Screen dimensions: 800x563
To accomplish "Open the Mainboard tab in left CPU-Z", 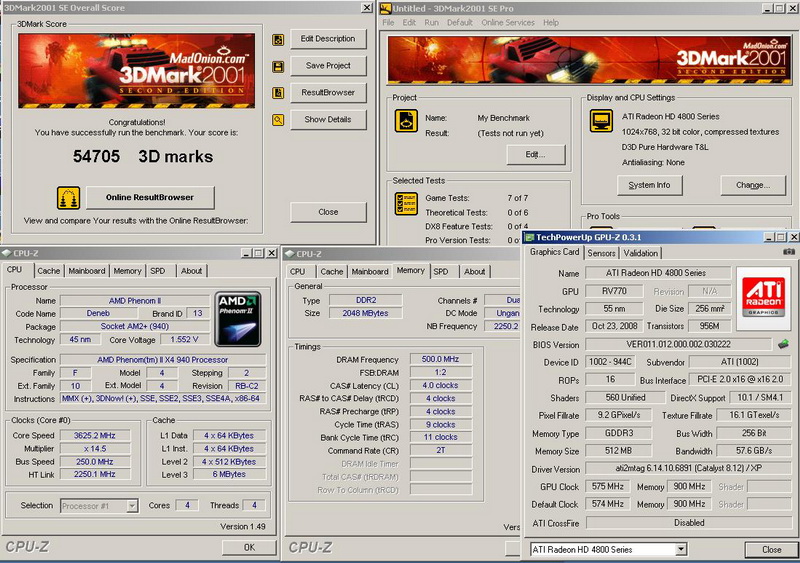I will pos(87,271).
